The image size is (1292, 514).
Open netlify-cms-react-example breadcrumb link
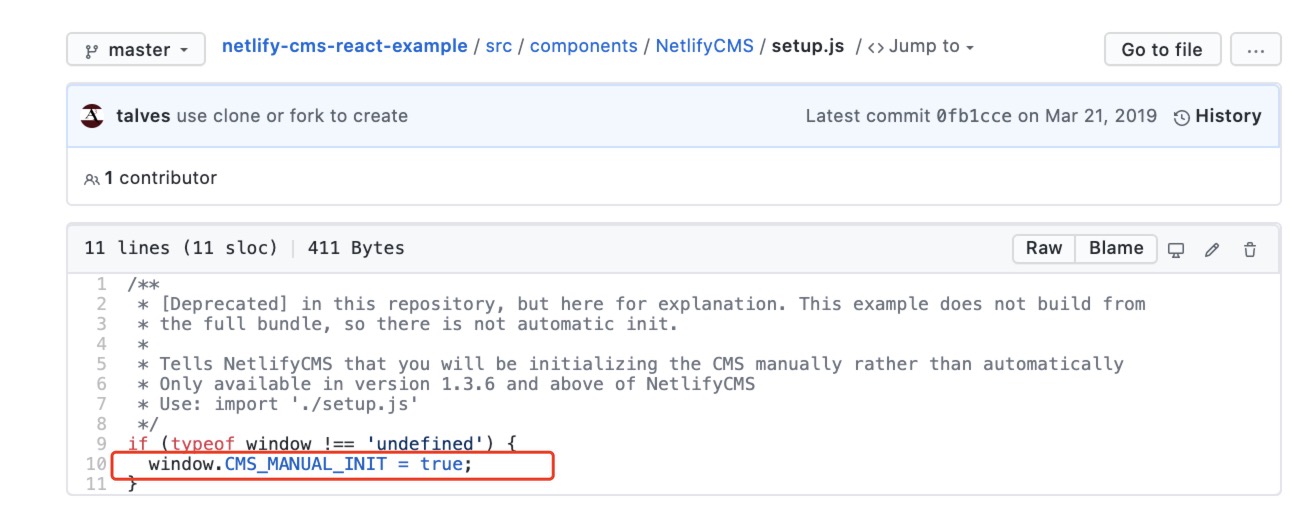click(x=344, y=46)
